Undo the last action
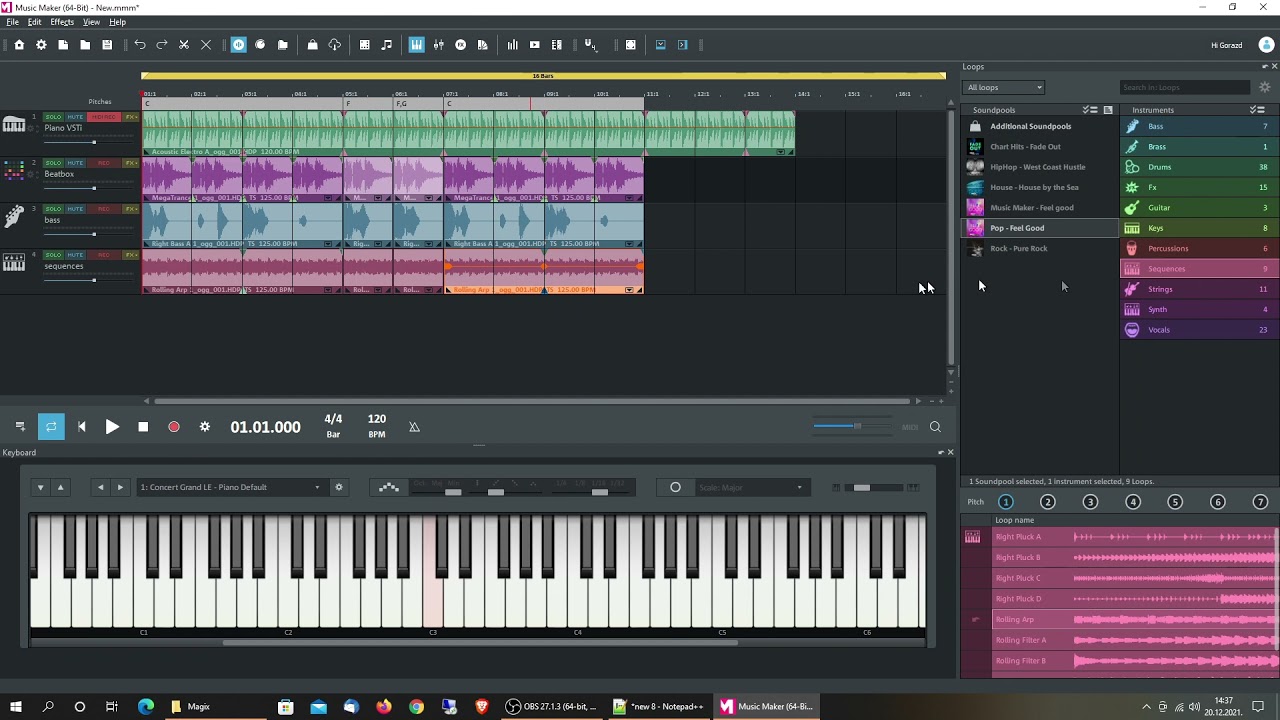The height and width of the screenshot is (720, 1280). [x=140, y=45]
